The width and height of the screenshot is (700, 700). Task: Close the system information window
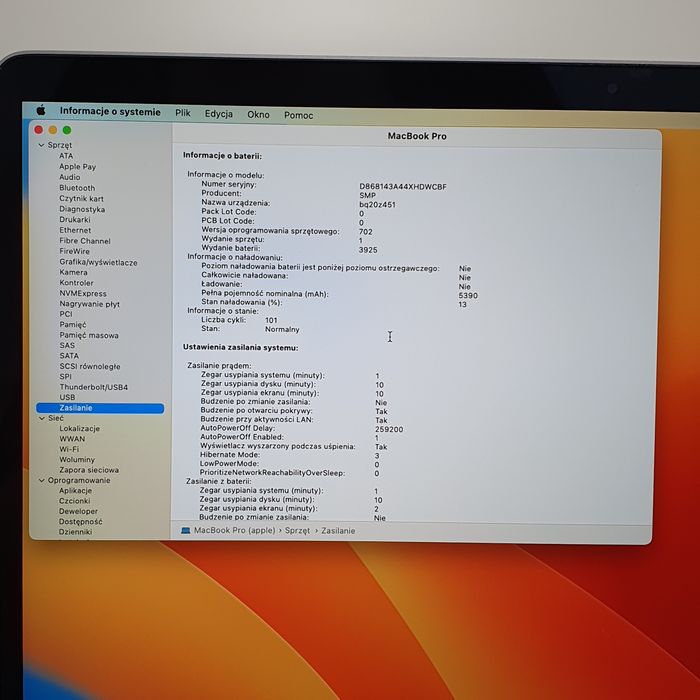point(38,130)
